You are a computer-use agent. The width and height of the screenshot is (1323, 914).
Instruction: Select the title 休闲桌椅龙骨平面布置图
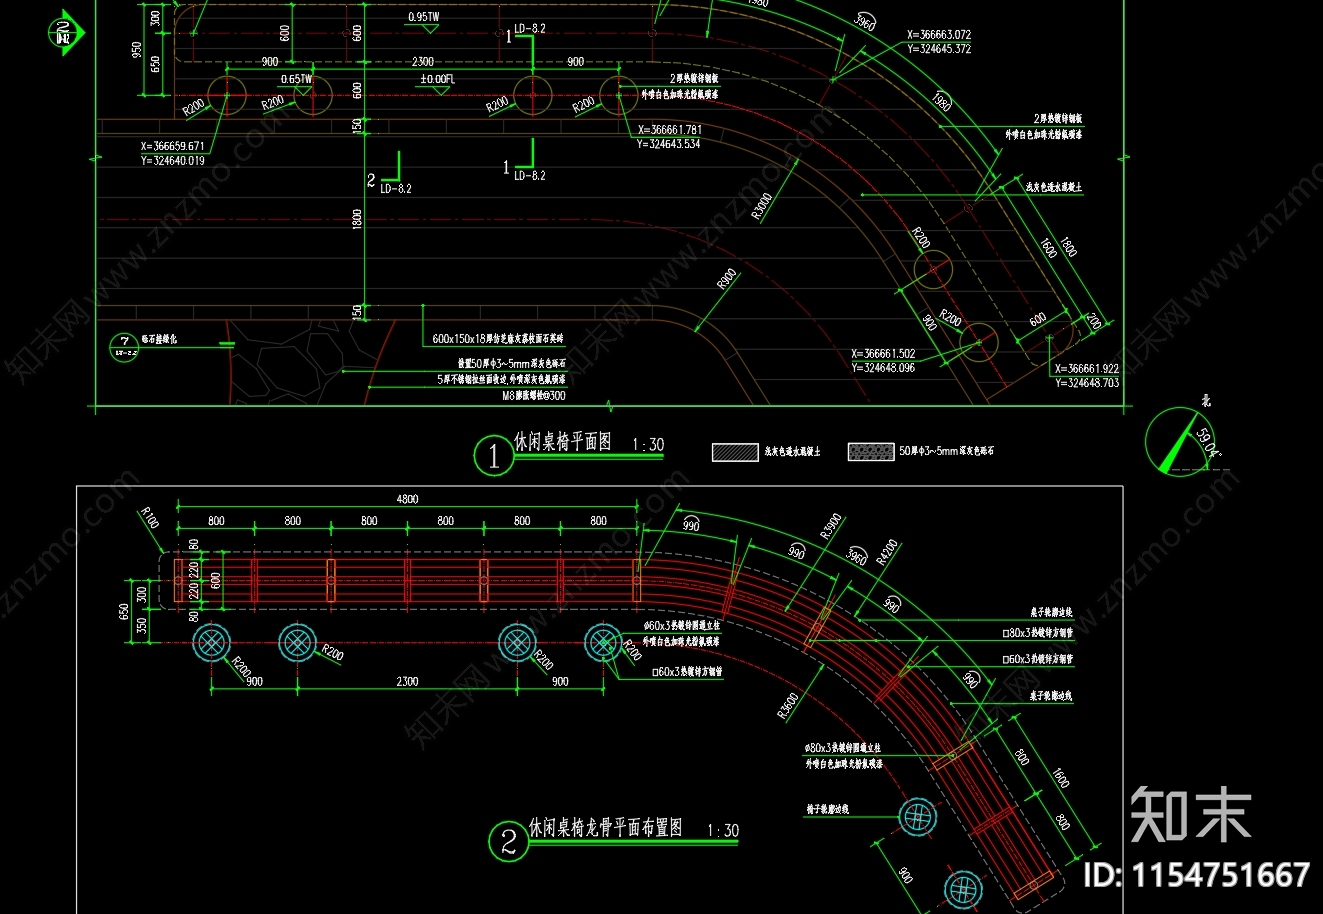605,827
